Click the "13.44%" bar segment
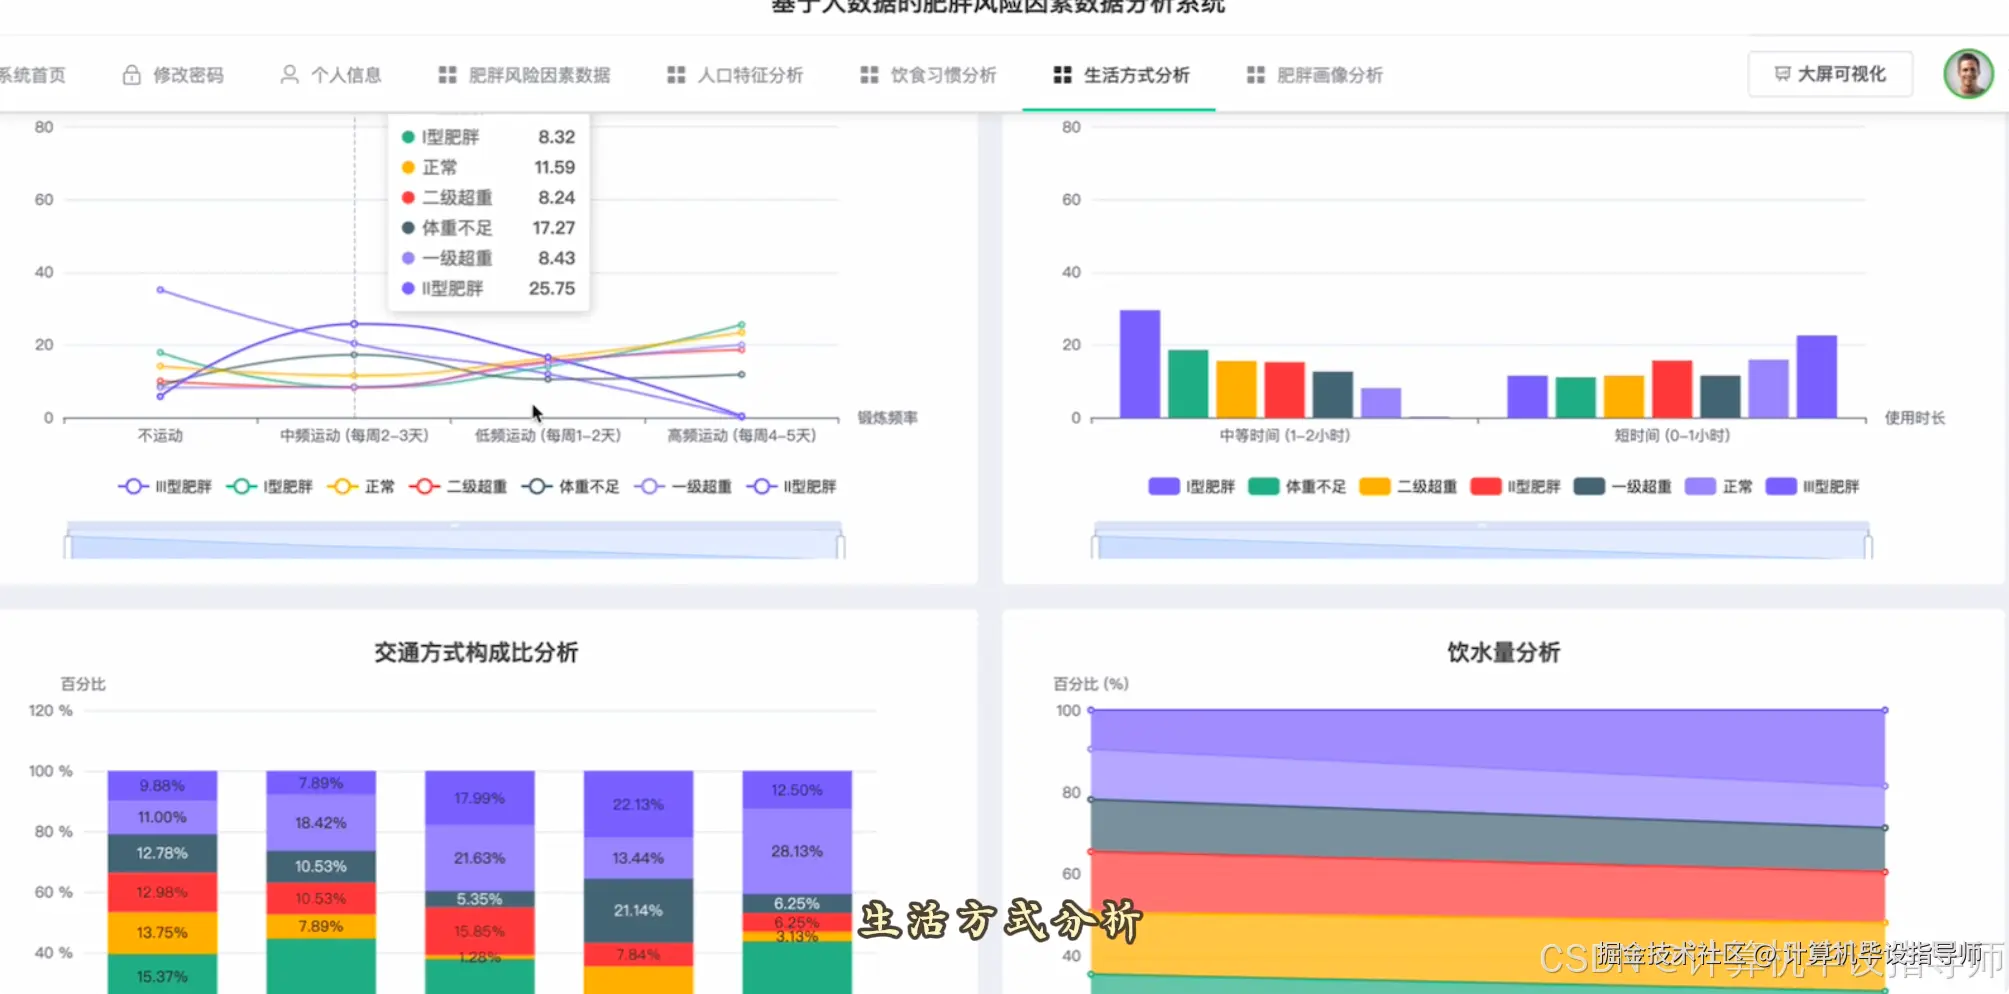Viewport: 2009px width, 994px height. pyautogui.click(x=638, y=858)
